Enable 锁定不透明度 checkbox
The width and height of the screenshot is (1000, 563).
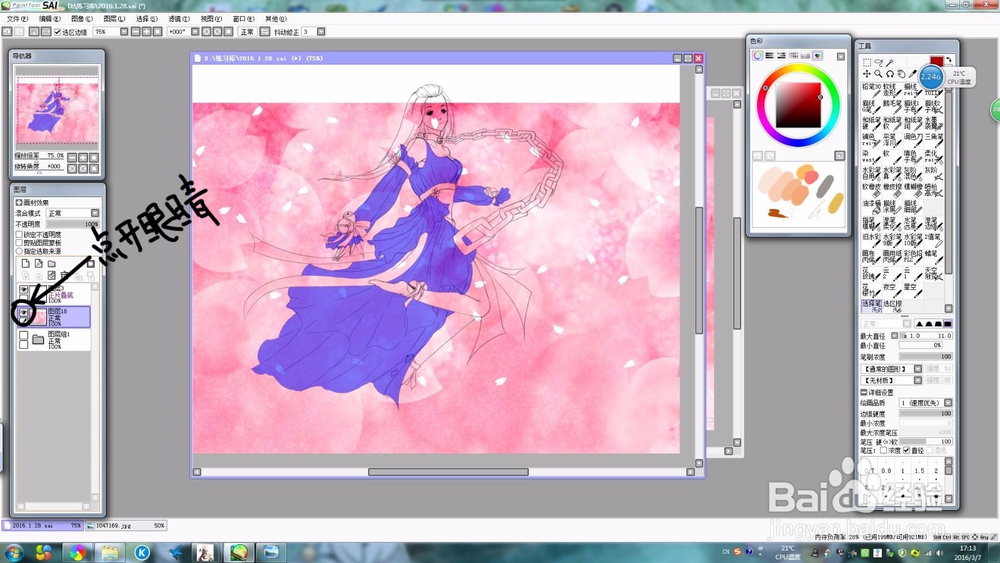pos(19,235)
